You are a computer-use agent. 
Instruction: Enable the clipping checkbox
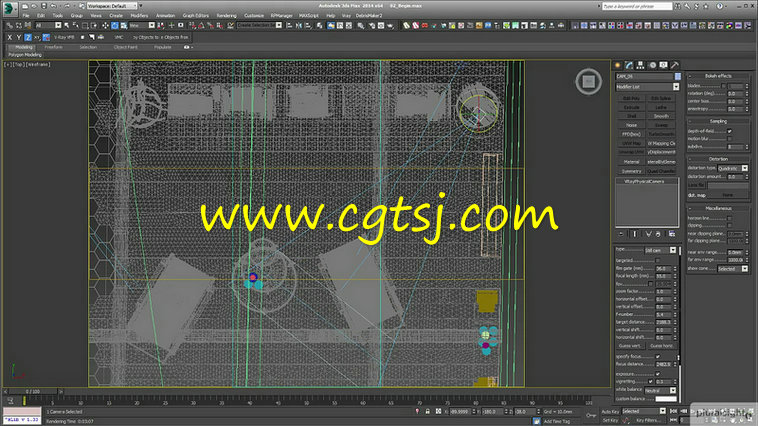click(729, 225)
